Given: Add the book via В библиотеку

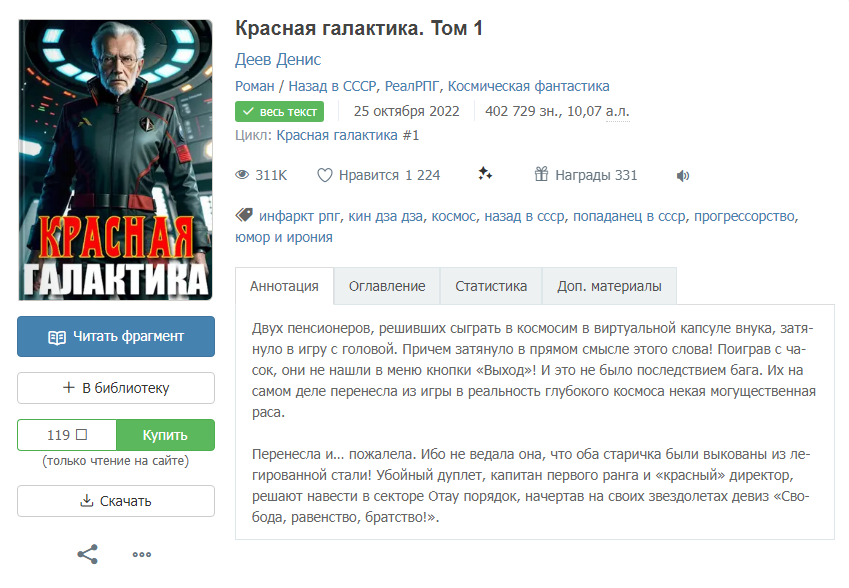Looking at the screenshot, I should pos(116,388).
